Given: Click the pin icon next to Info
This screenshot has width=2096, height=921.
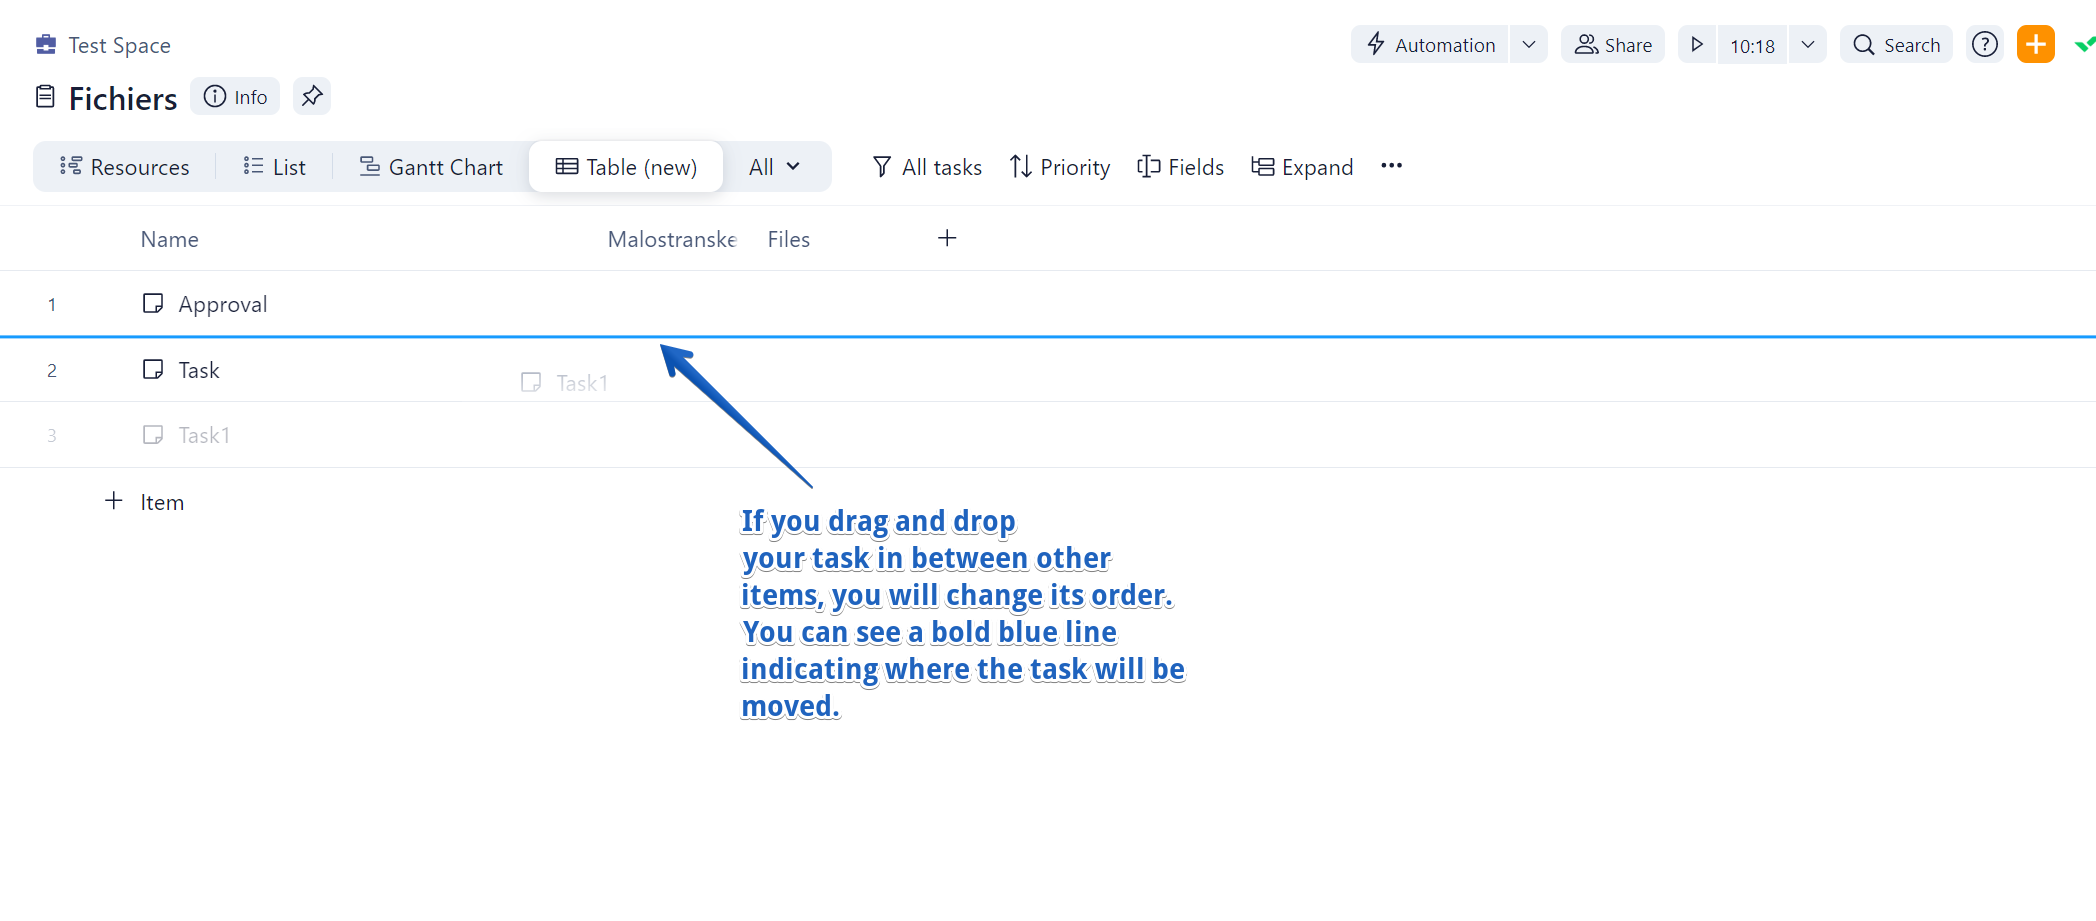Looking at the screenshot, I should (x=312, y=96).
